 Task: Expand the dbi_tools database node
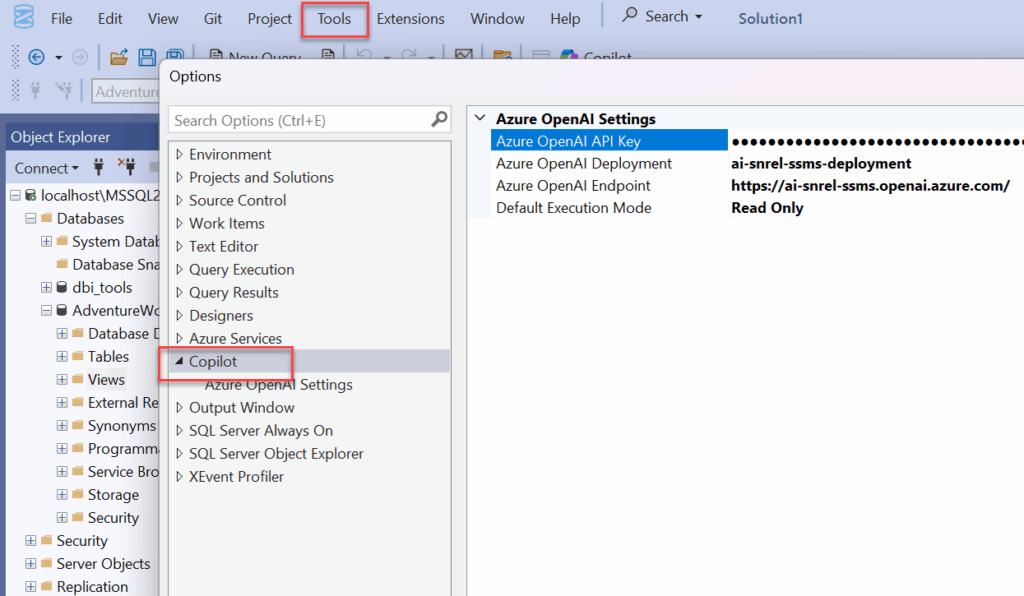pos(46,287)
